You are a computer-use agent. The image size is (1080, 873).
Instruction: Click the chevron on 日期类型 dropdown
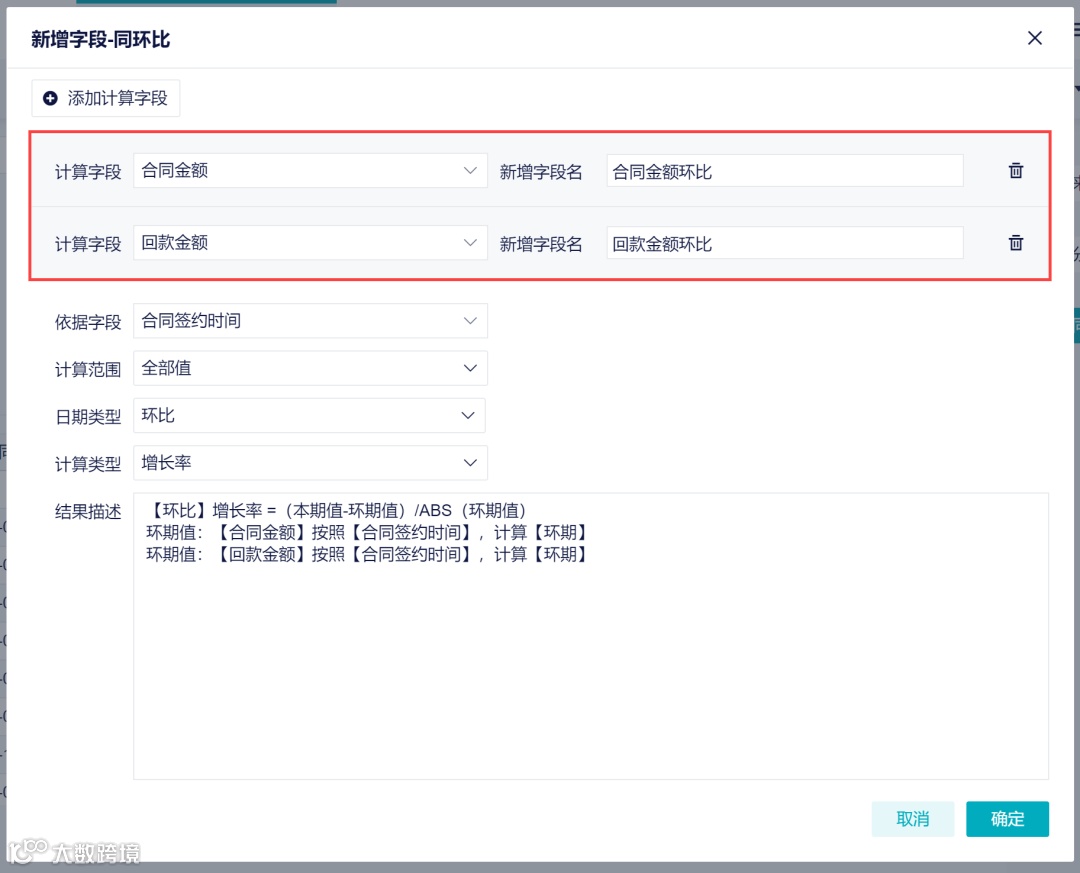pos(470,415)
